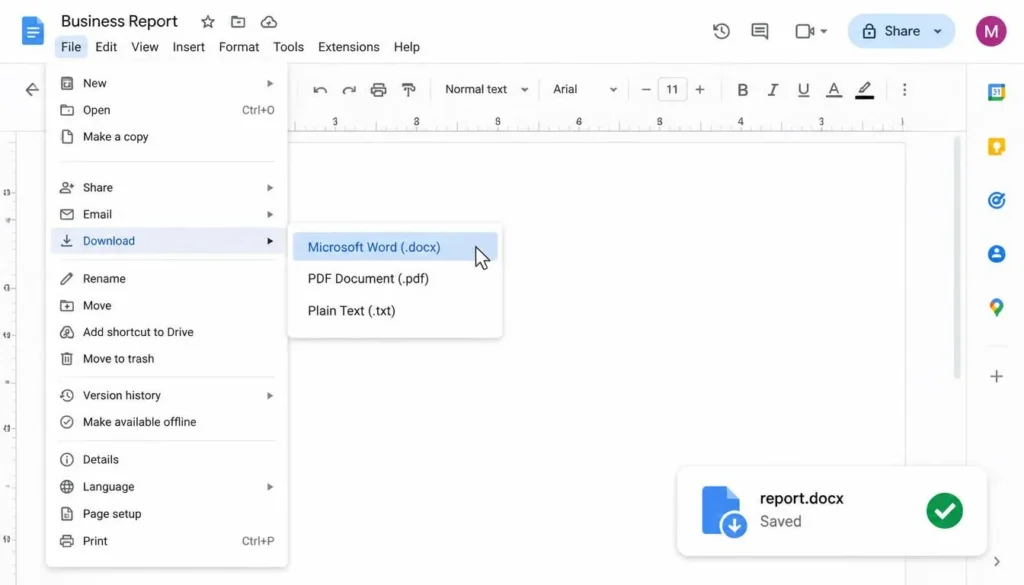Click the Business Report title
The image size is (1024, 585).
tap(119, 22)
